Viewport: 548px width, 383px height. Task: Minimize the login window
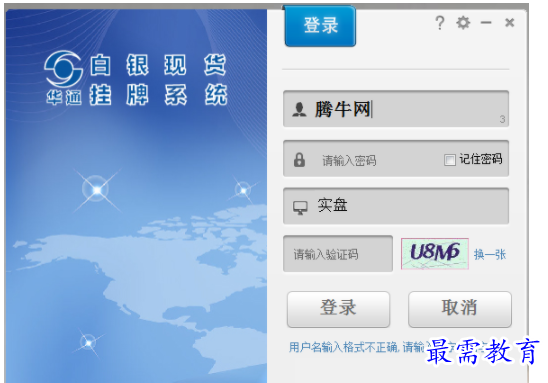tap(486, 23)
